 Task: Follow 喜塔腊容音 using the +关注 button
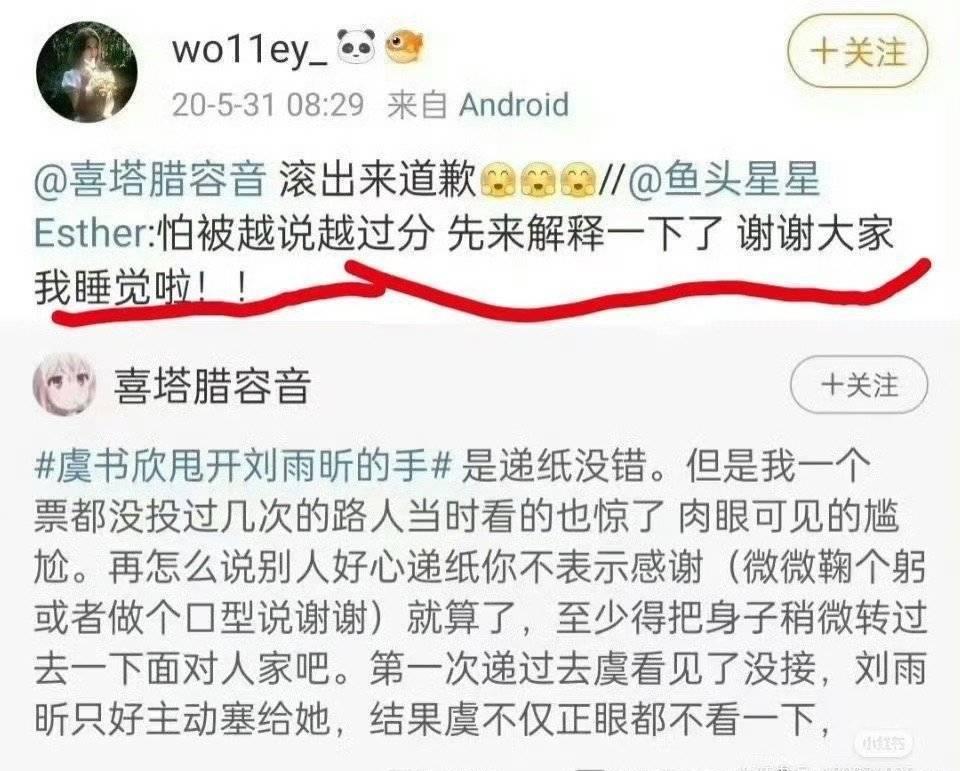click(x=859, y=385)
